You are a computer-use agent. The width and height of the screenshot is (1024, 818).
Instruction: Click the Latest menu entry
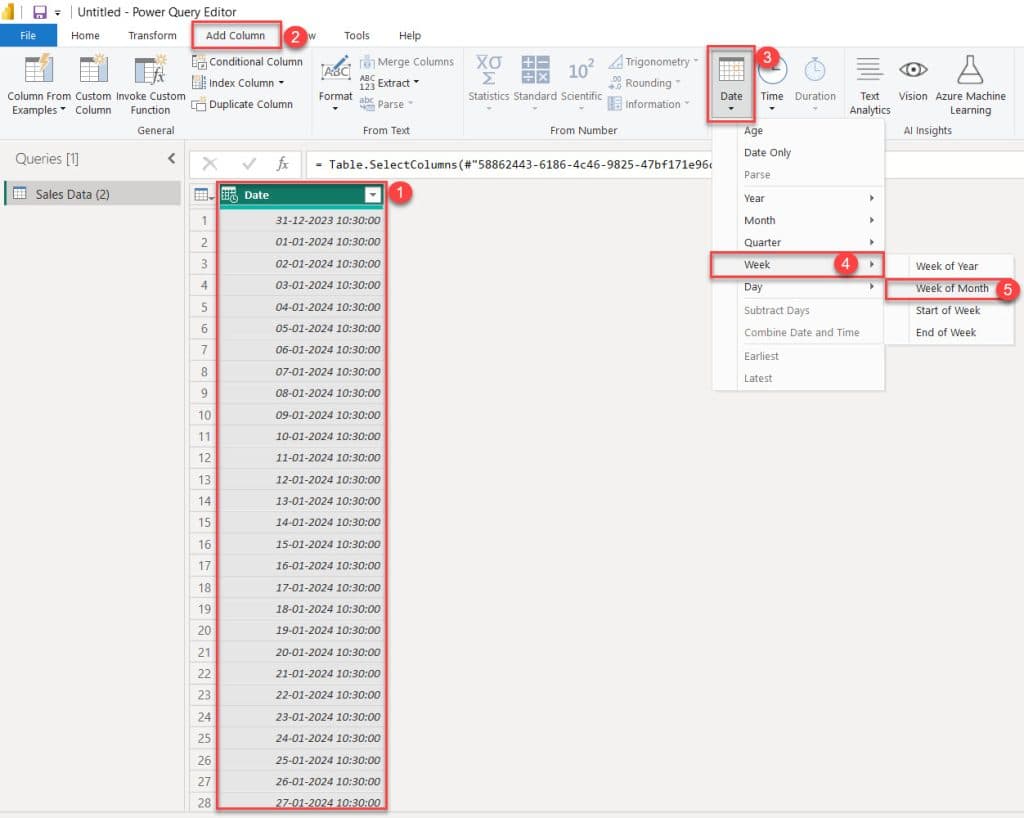(758, 379)
